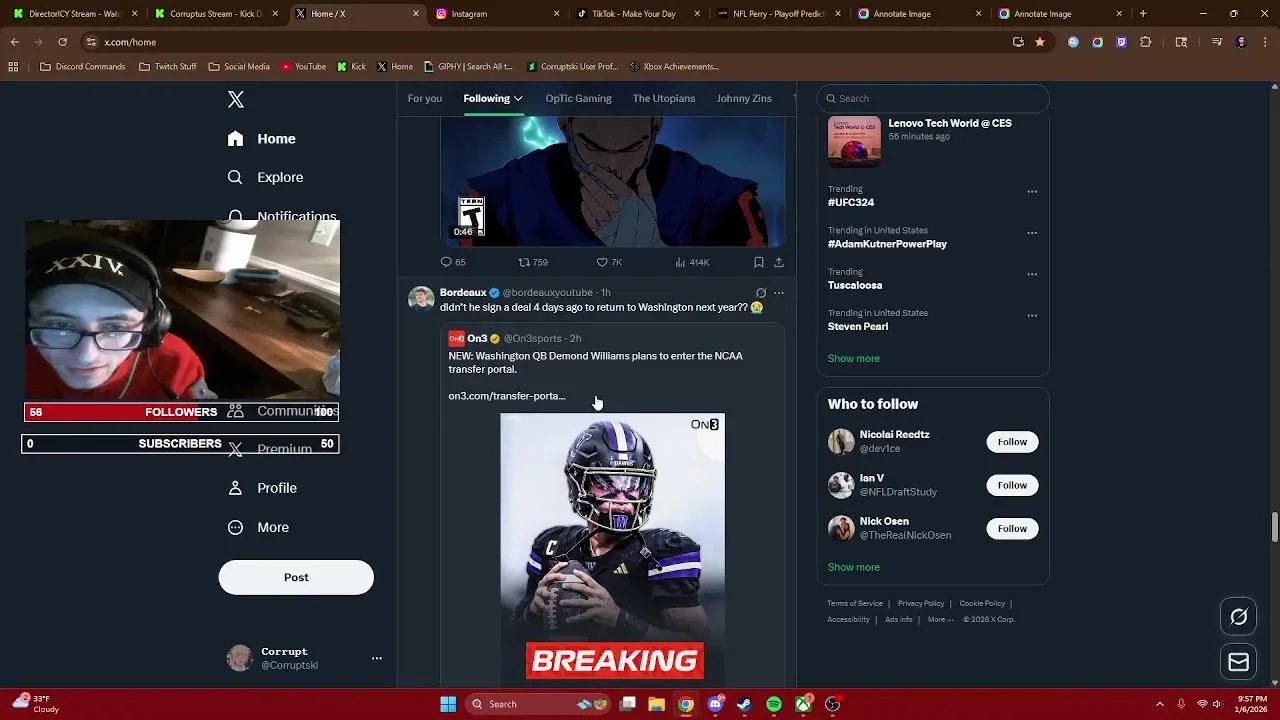
Task: Open Lenovo Tech World @ CES event
Action: [933, 140]
